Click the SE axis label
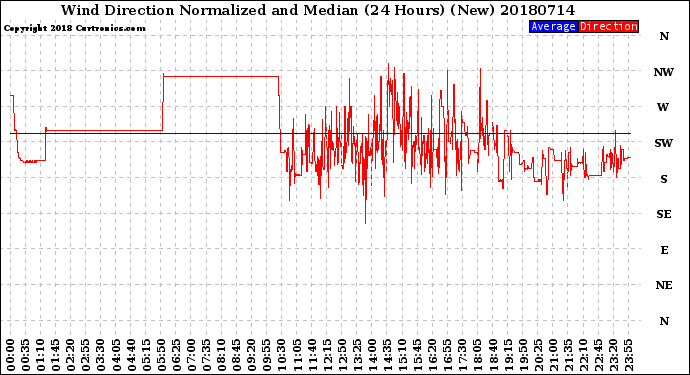 pos(664,214)
